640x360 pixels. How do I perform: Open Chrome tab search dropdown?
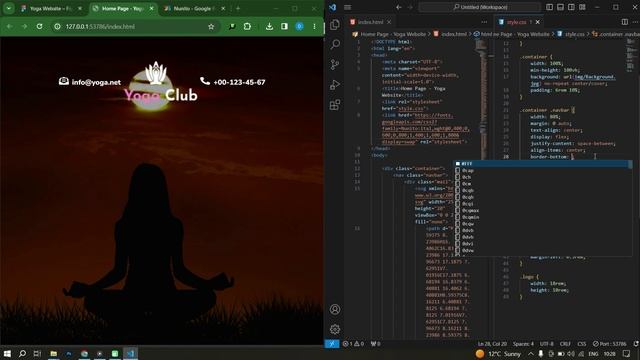9,8
